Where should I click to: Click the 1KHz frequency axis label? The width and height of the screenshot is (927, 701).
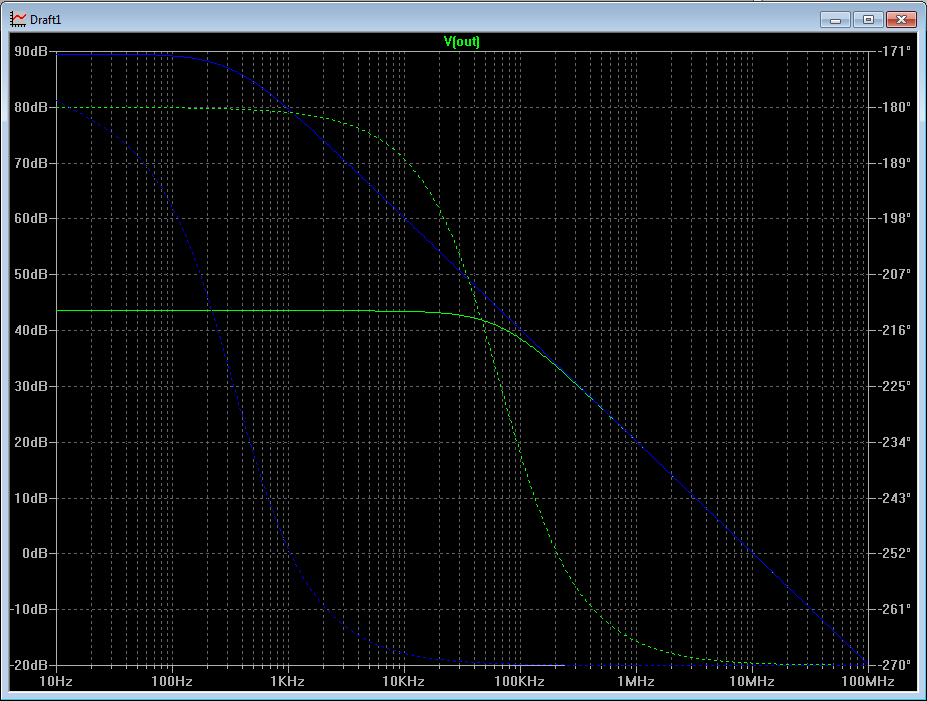287,681
